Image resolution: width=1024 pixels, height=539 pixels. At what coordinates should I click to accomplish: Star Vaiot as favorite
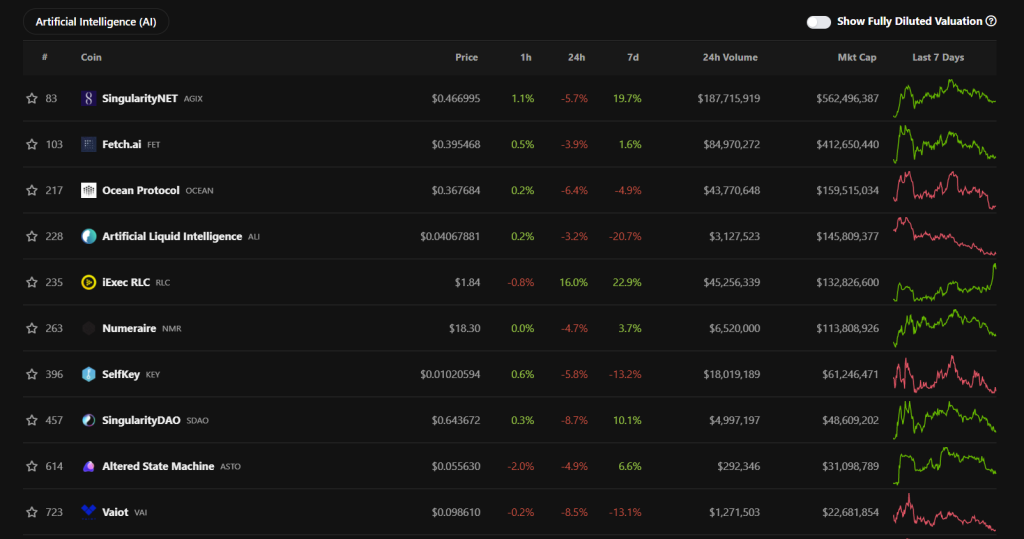(x=31, y=512)
